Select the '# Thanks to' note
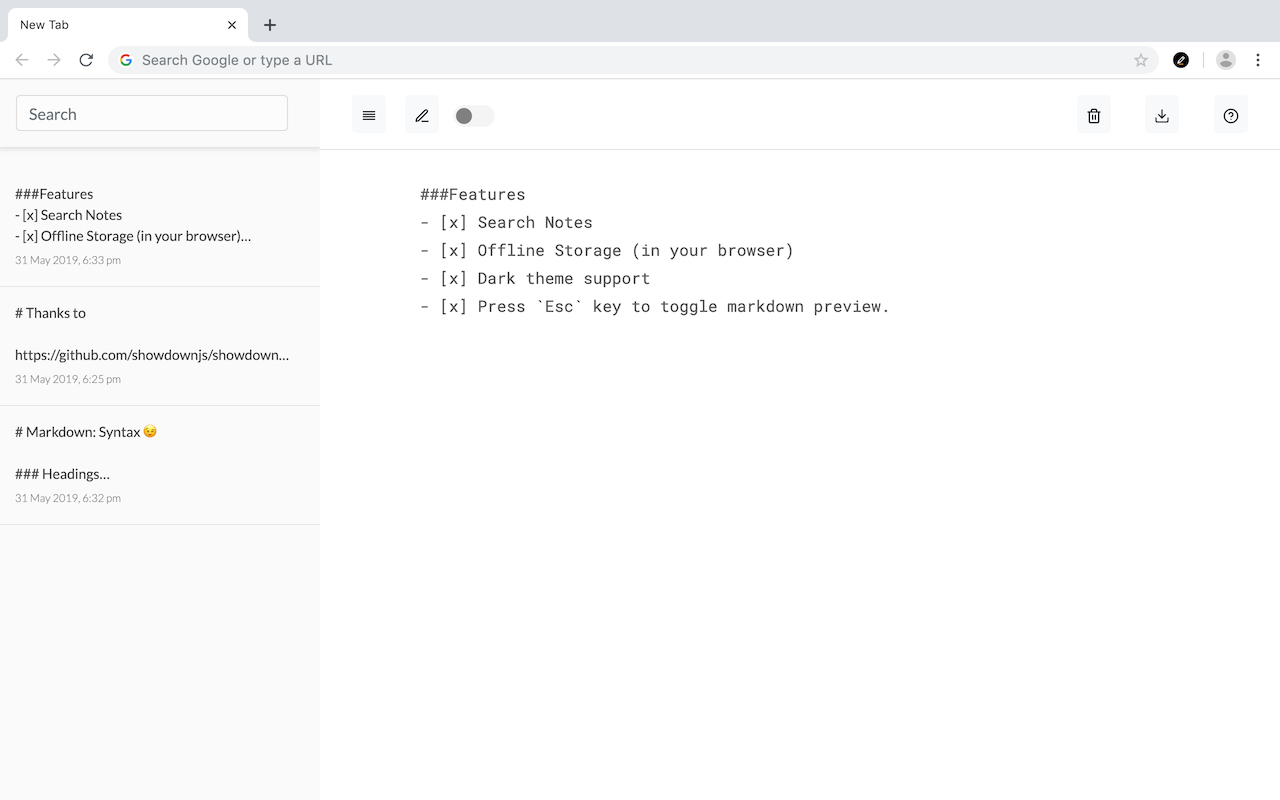Viewport: 1280px width, 800px height. tap(160, 345)
